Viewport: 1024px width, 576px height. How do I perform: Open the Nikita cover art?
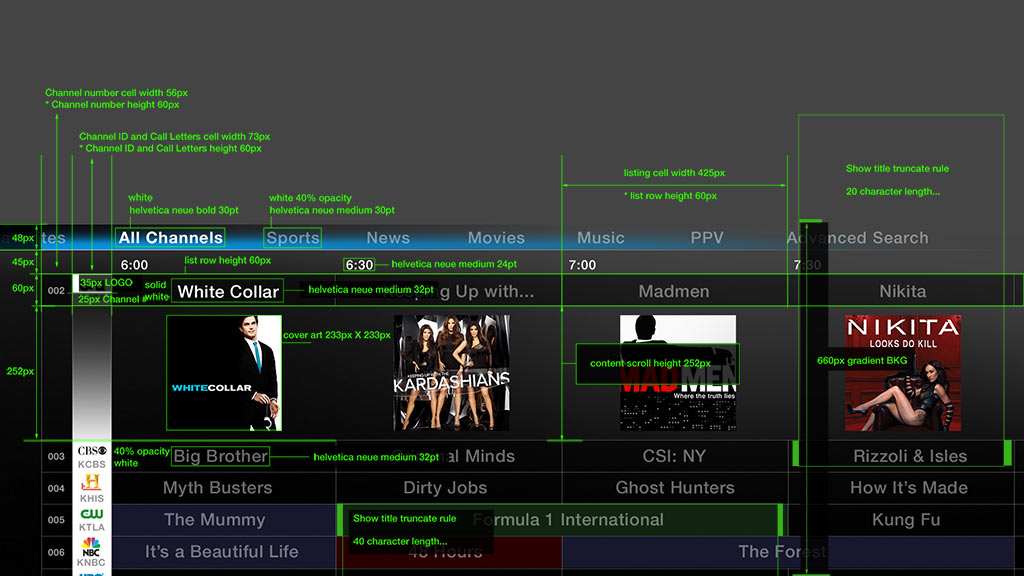tap(903, 373)
